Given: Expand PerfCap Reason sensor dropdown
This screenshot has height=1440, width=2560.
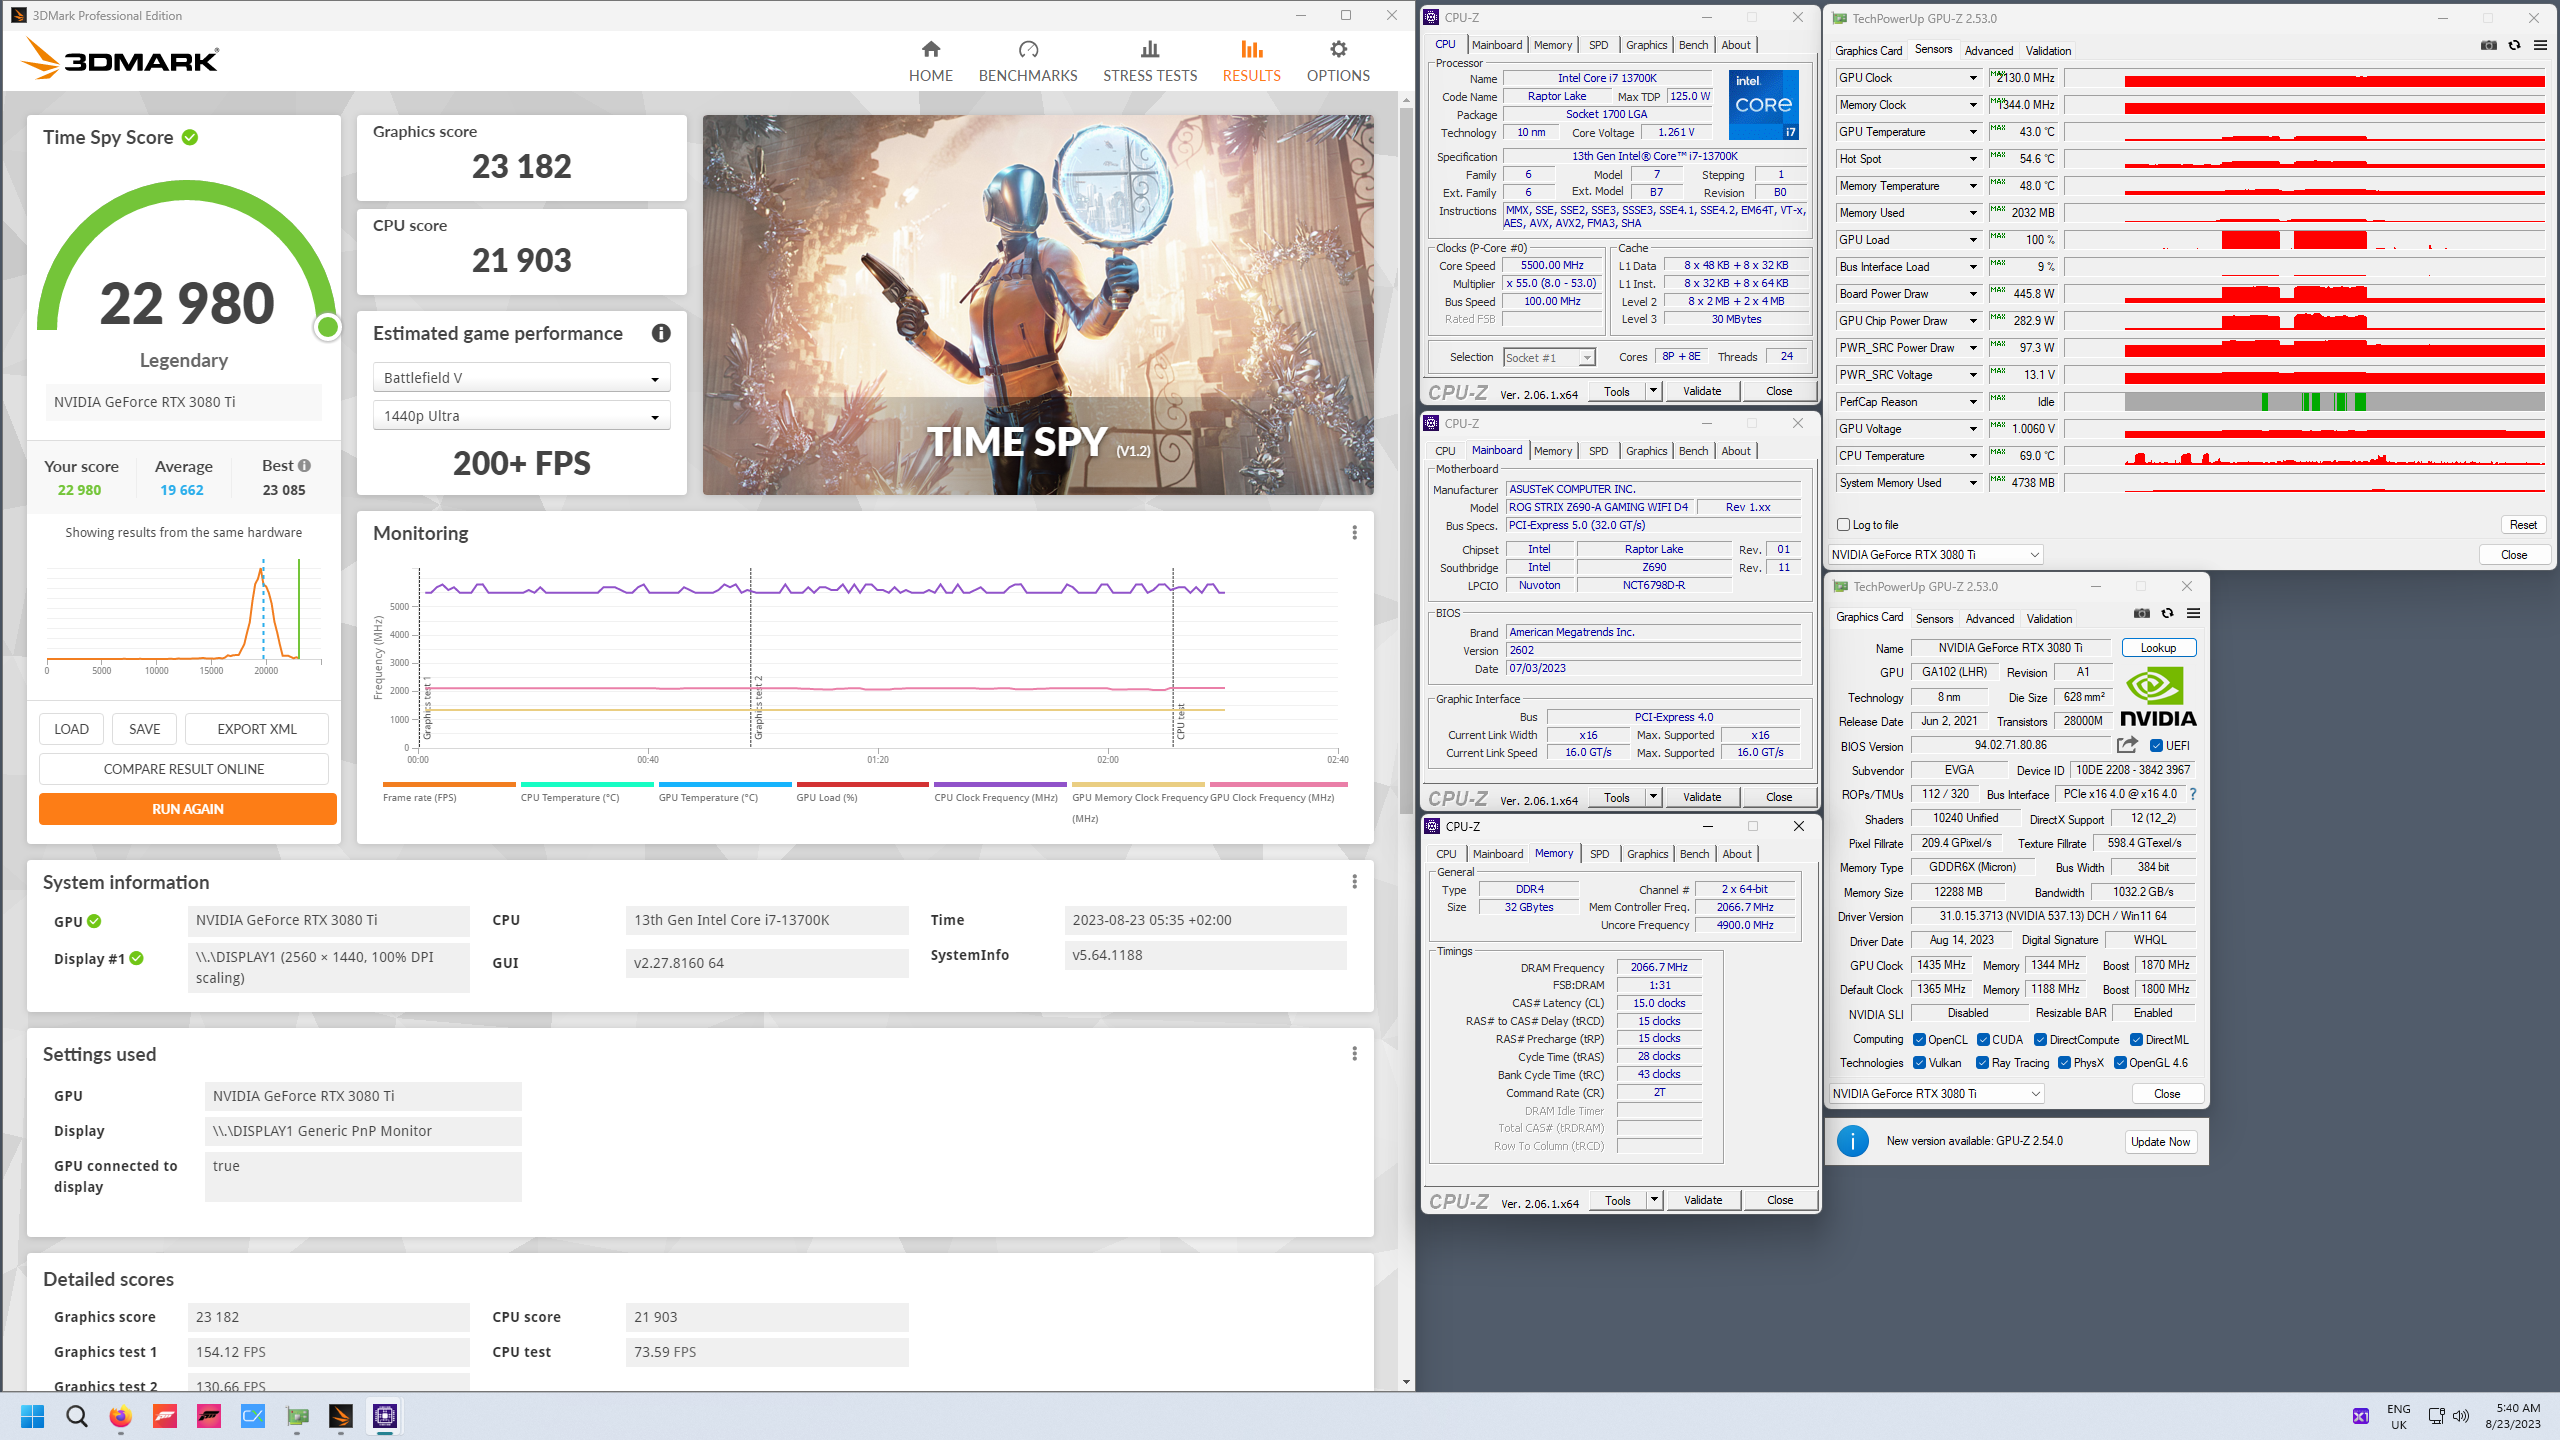Looking at the screenshot, I should pyautogui.click(x=1973, y=402).
